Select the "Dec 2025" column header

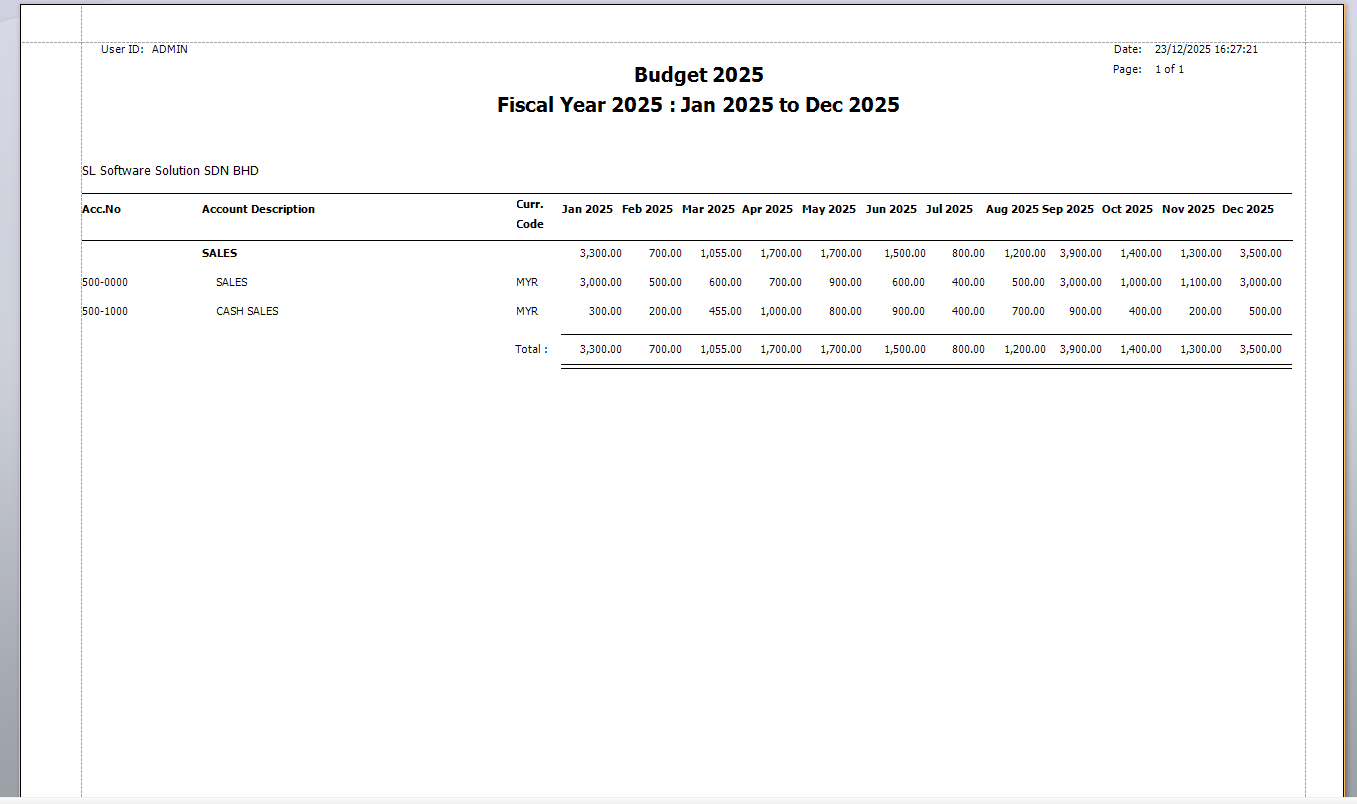point(1247,209)
